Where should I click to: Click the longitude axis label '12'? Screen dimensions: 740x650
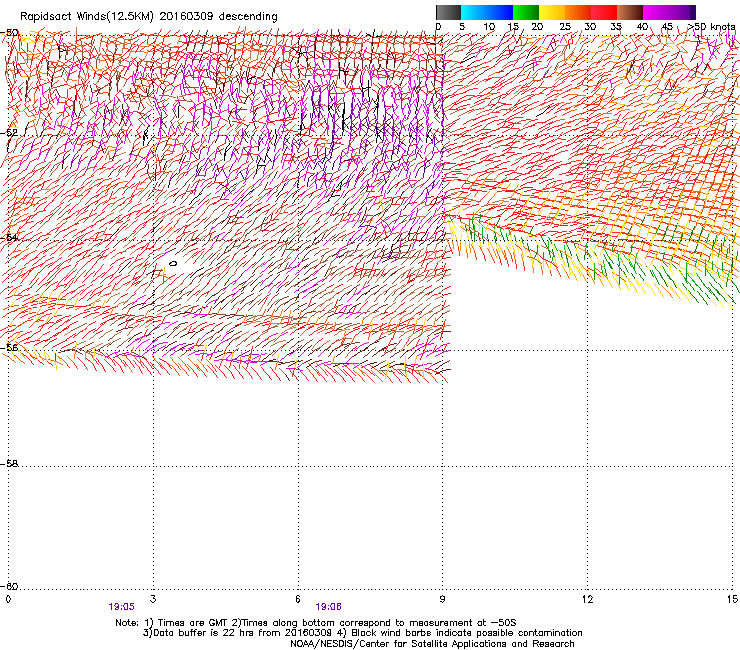click(x=587, y=599)
